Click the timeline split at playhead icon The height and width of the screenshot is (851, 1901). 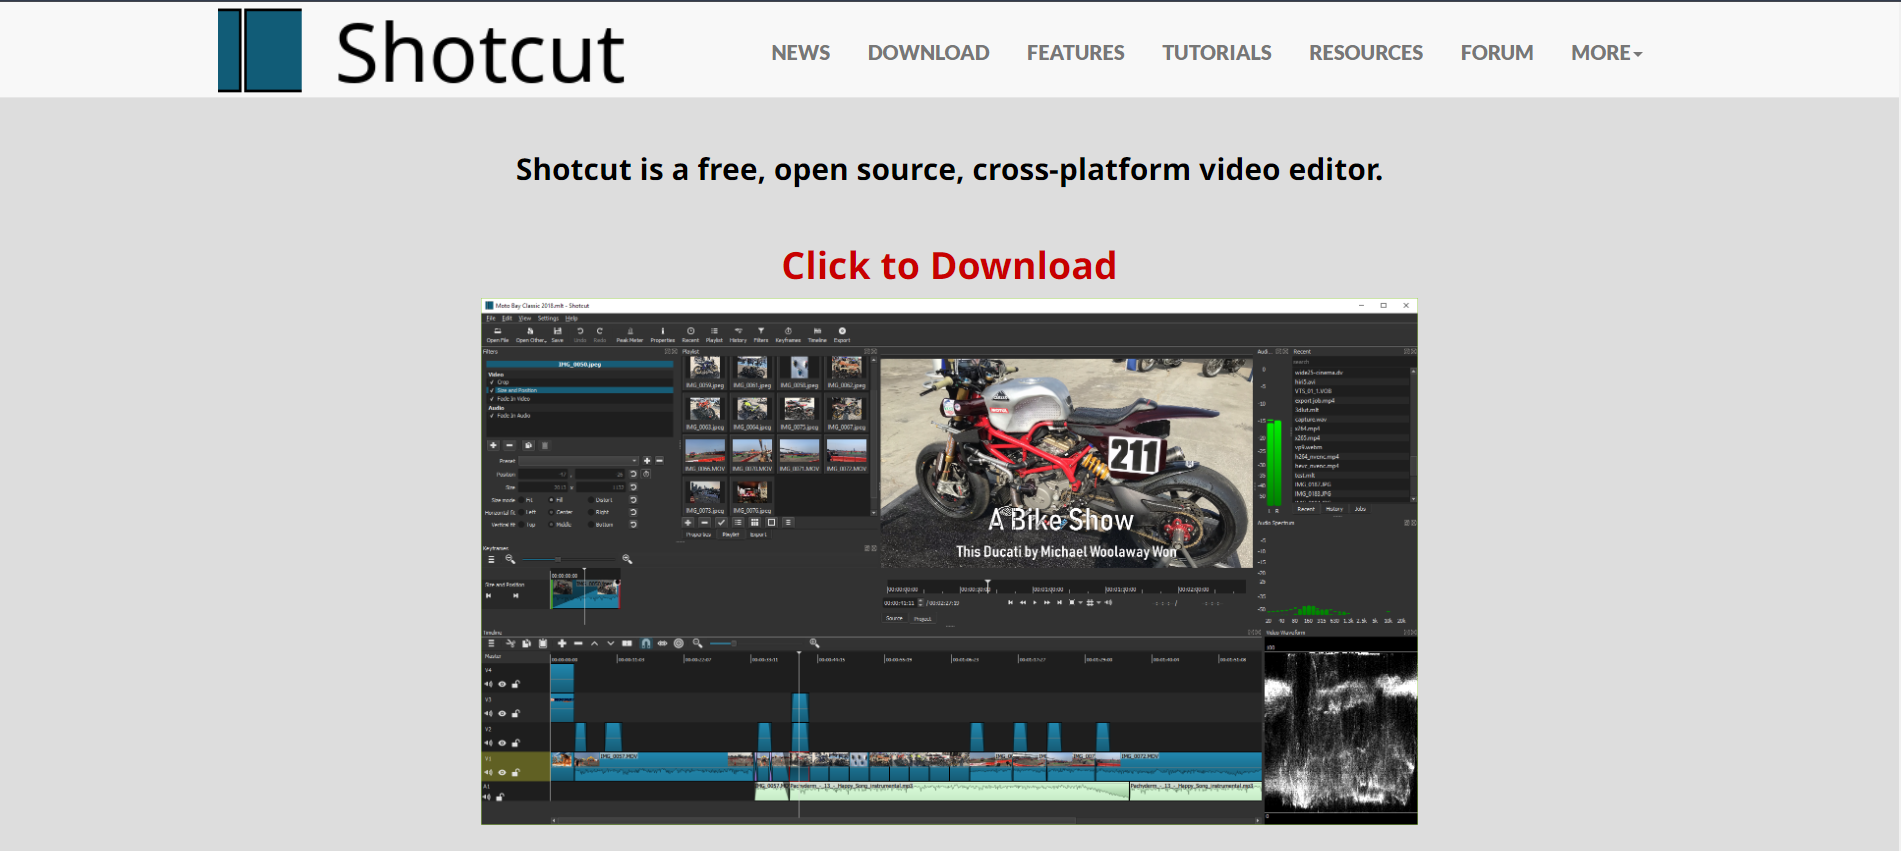click(627, 643)
